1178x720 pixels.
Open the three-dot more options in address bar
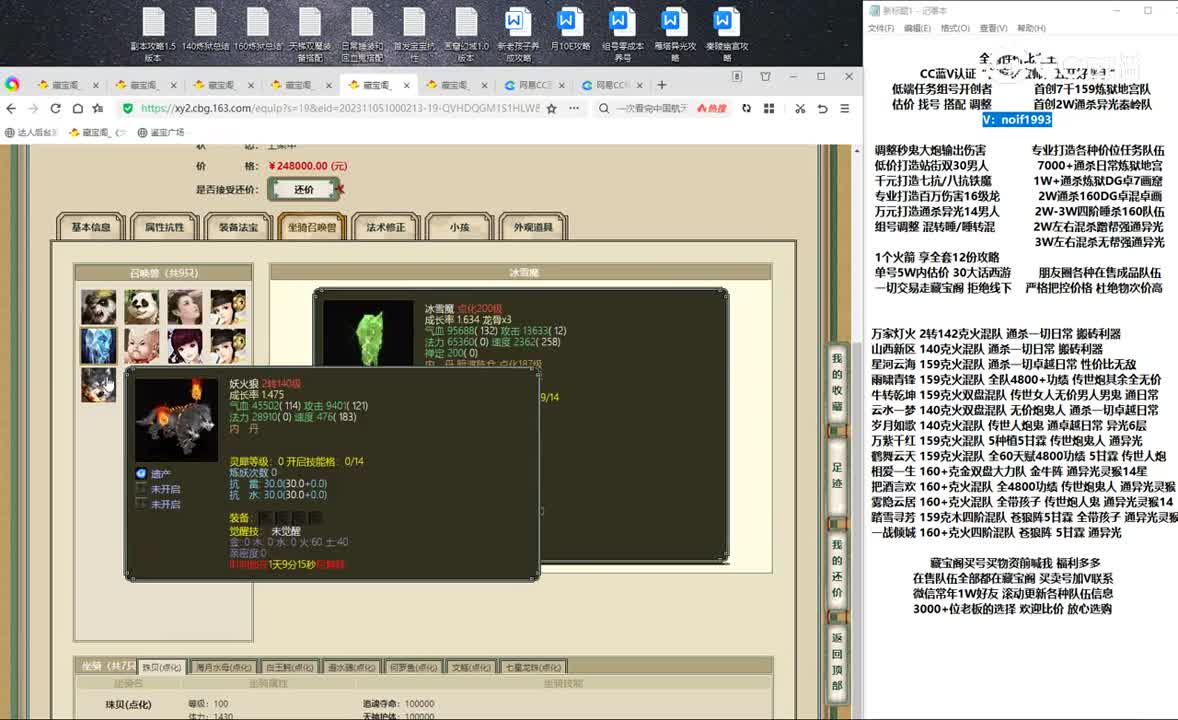(574, 108)
